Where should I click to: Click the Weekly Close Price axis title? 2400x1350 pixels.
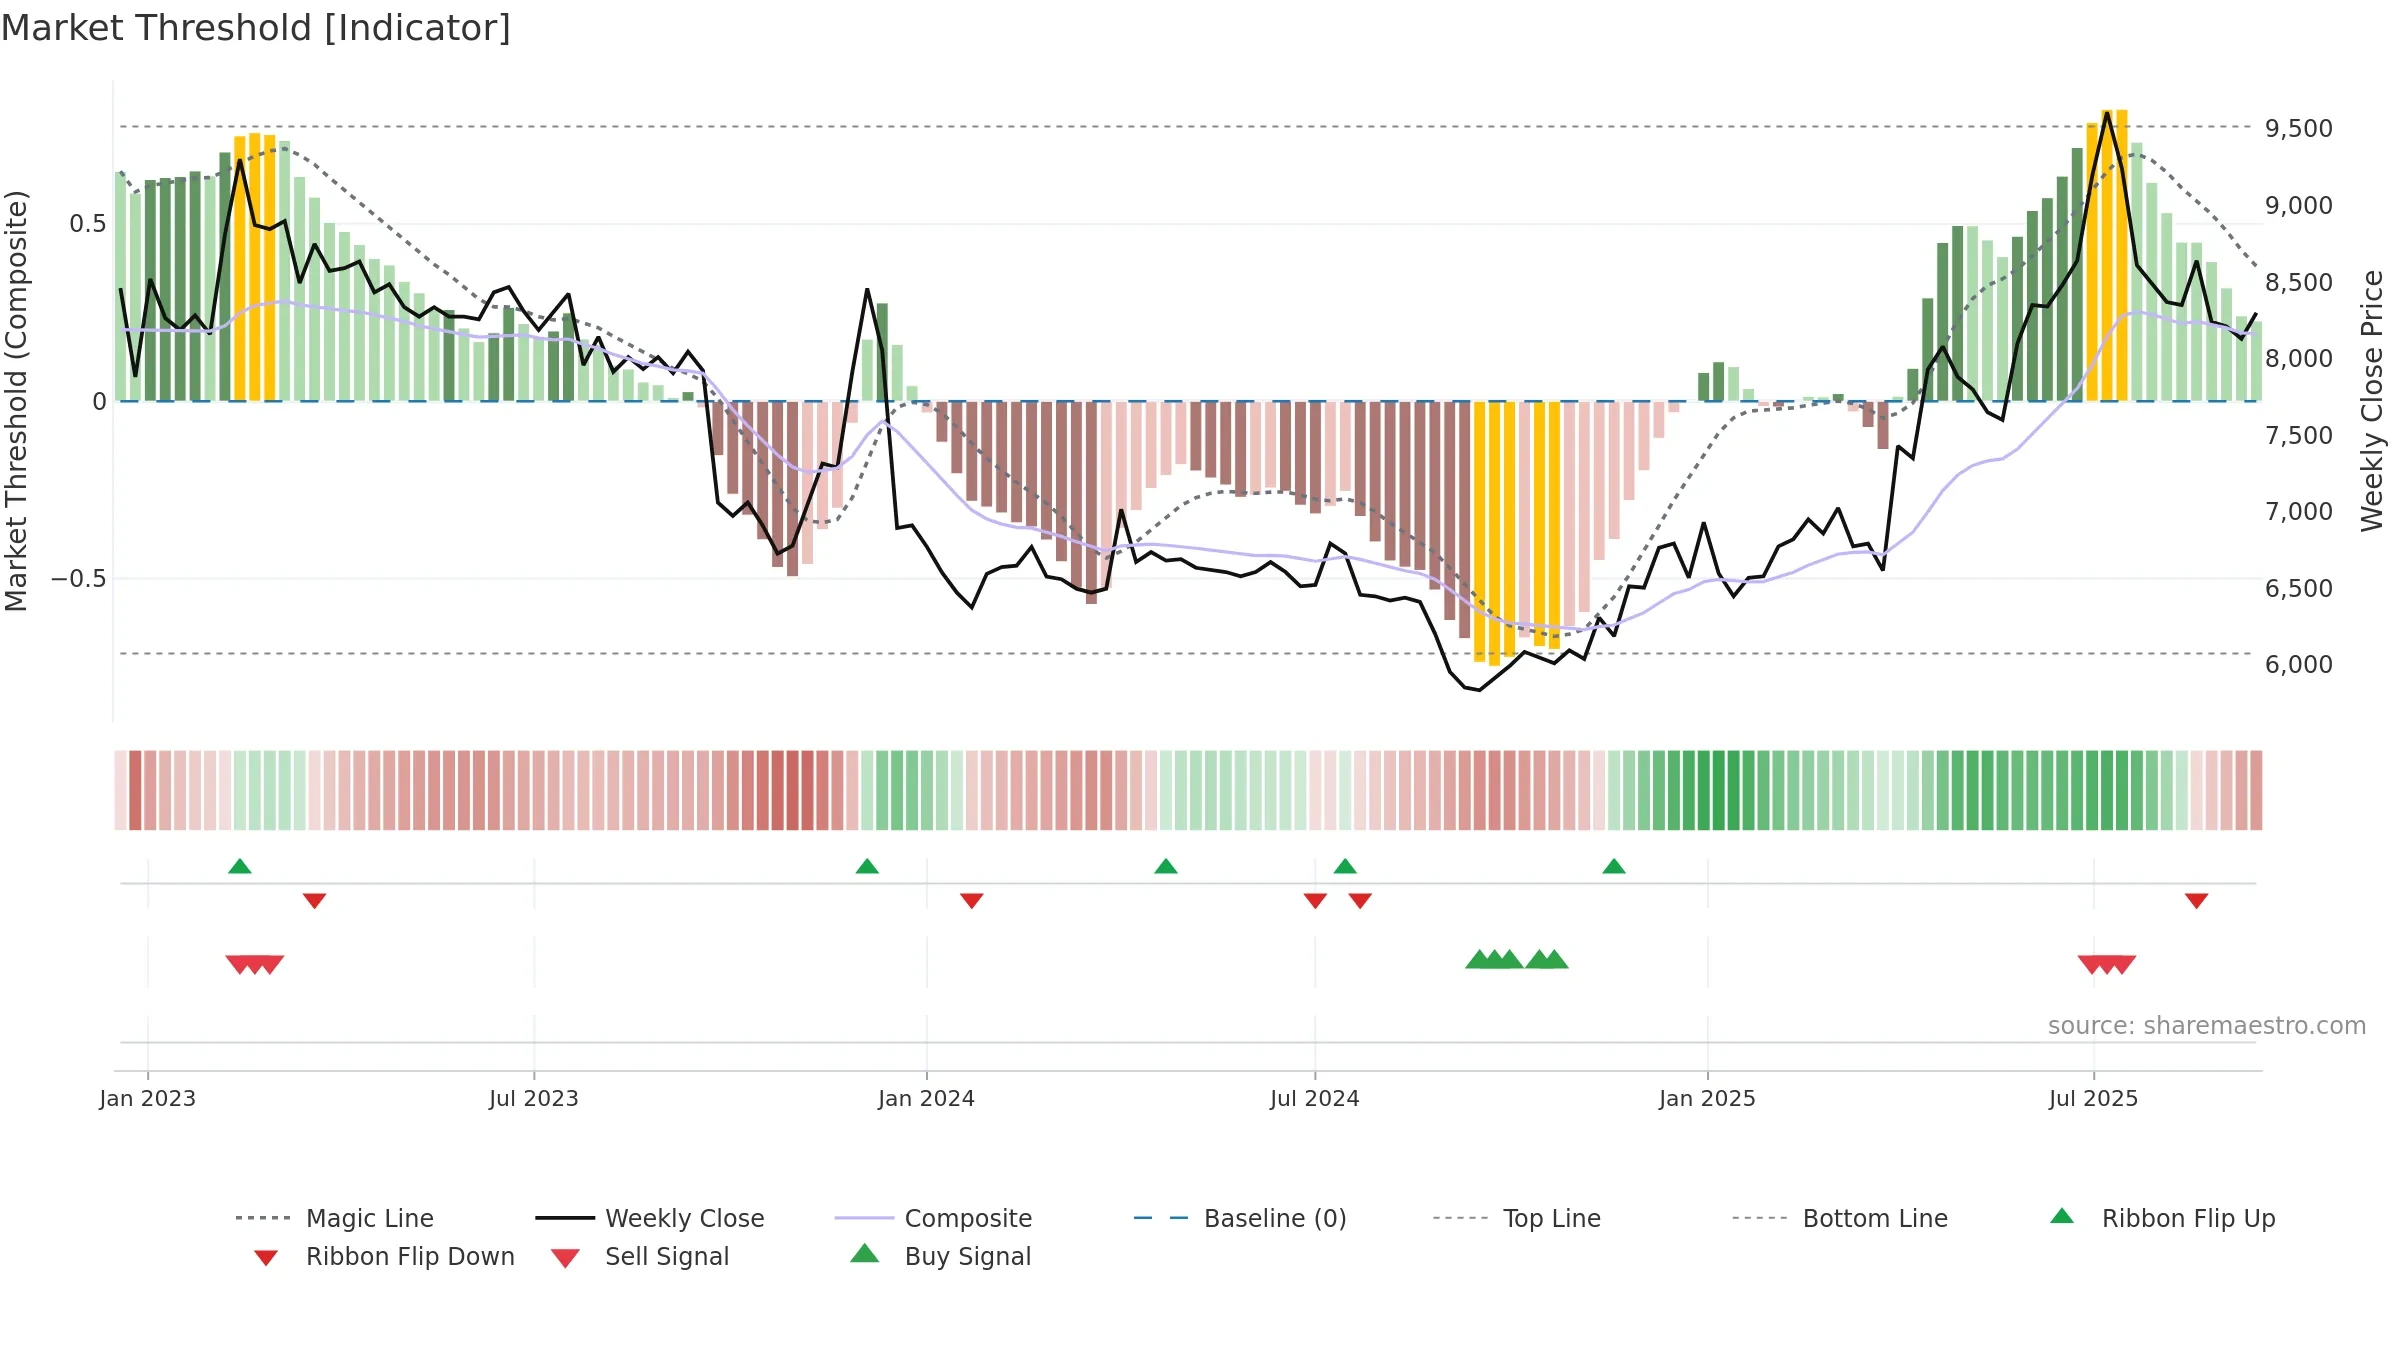tap(2372, 400)
